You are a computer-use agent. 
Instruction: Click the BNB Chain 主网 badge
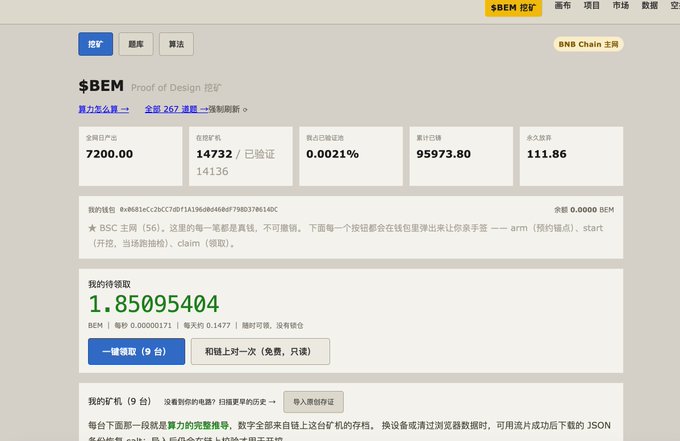click(x=588, y=44)
